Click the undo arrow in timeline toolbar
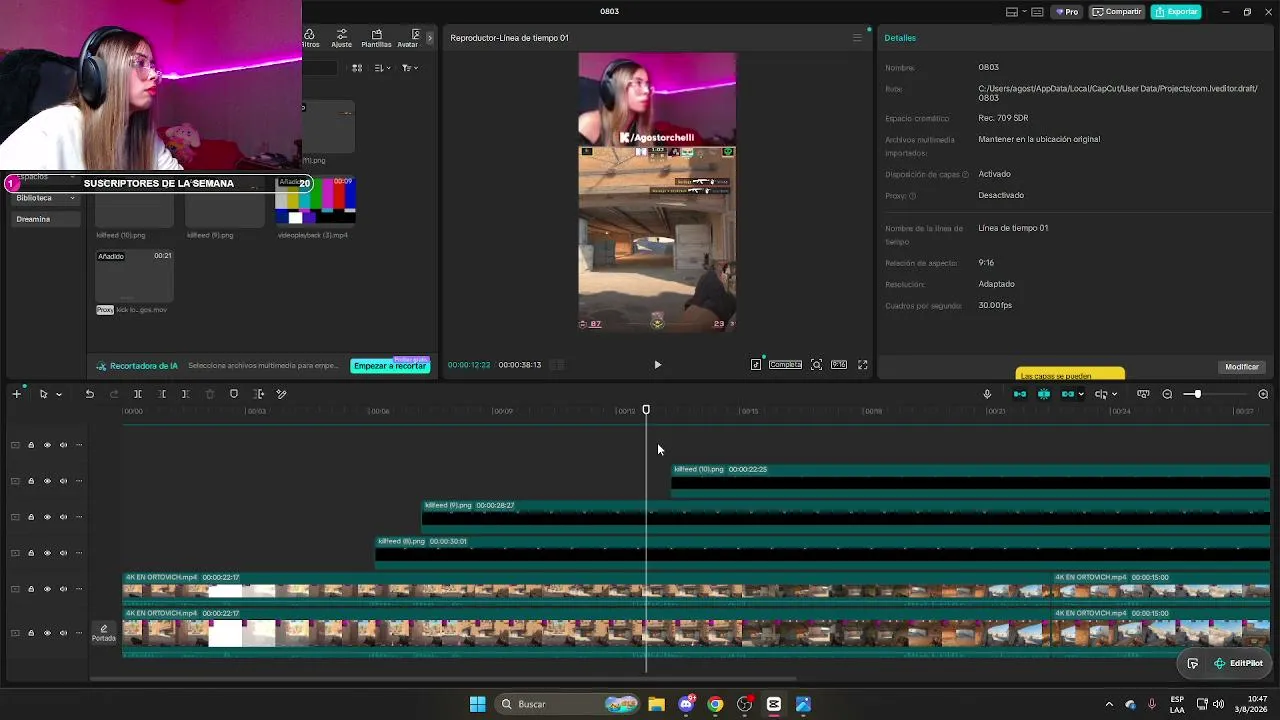The width and height of the screenshot is (1280, 720). (x=89, y=394)
